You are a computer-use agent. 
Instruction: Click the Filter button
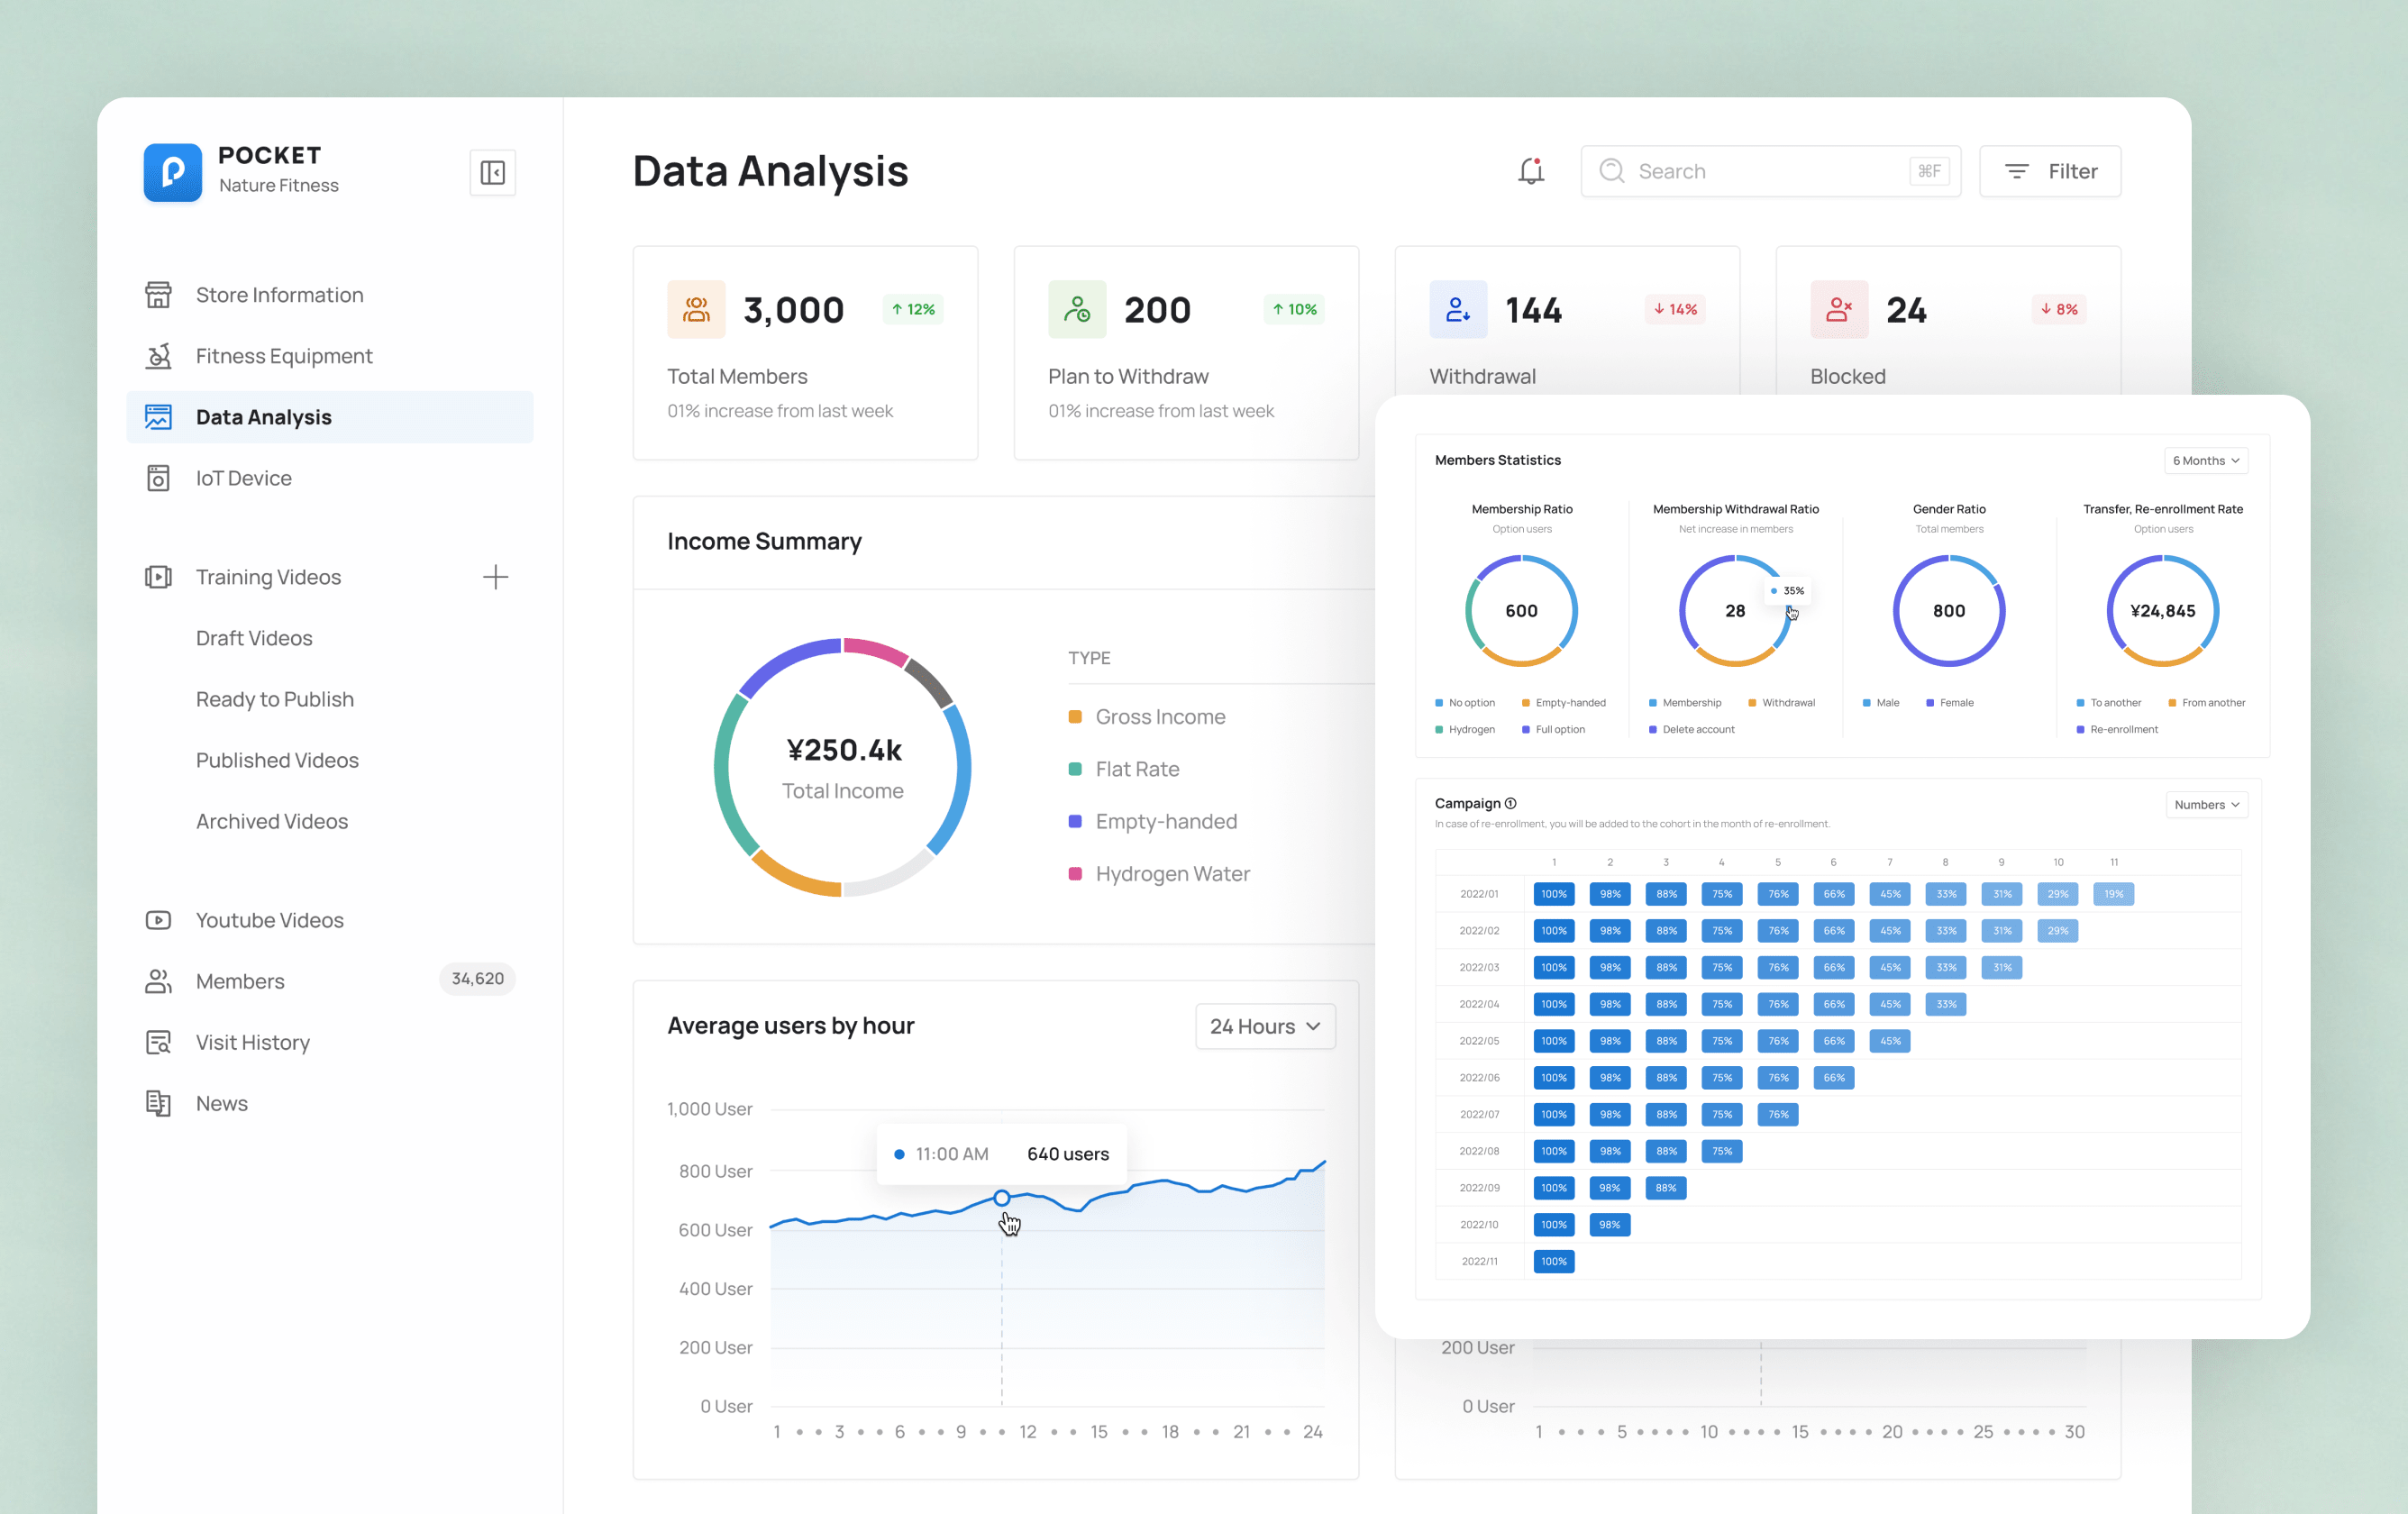coord(2050,171)
